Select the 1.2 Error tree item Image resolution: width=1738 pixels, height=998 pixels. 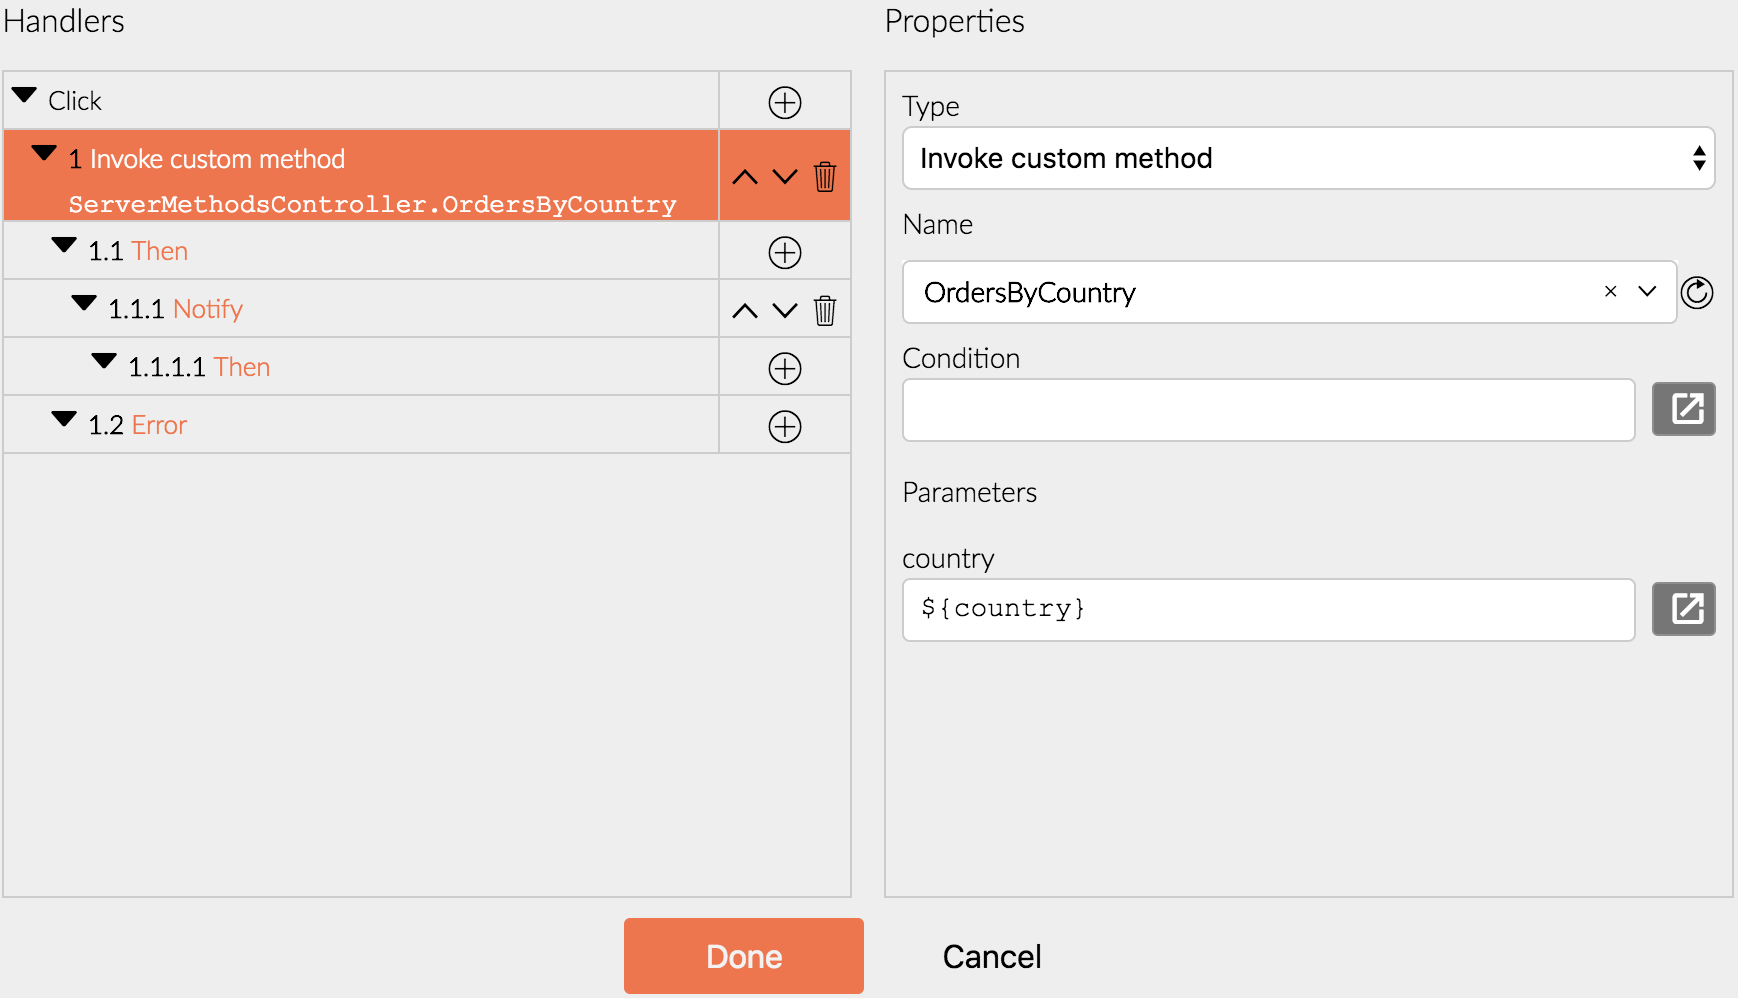[159, 425]
